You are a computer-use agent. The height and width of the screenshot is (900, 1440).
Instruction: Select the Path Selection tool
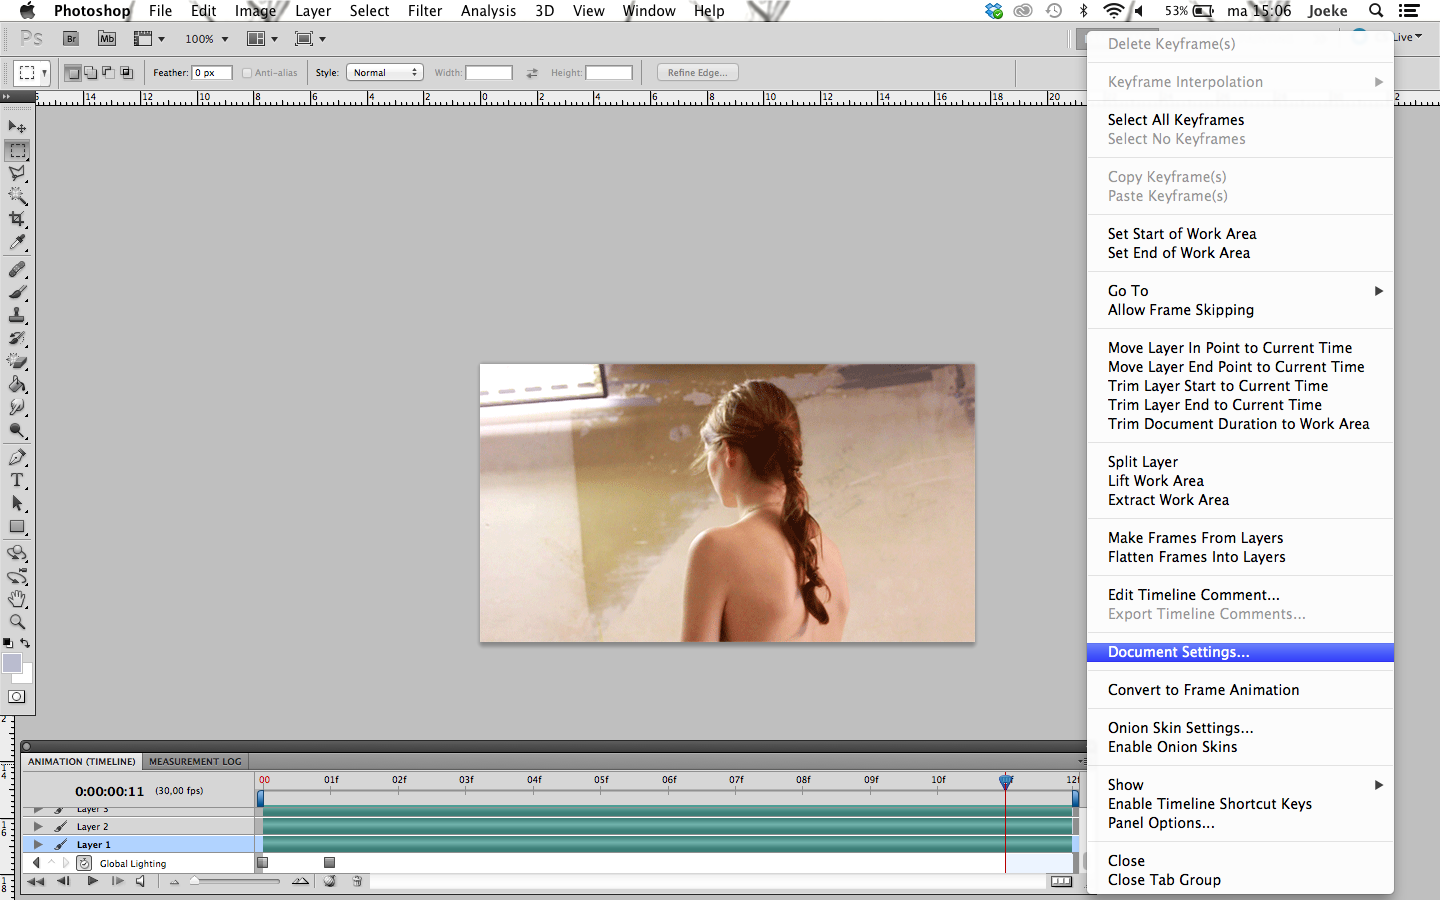tap(17, 504)
